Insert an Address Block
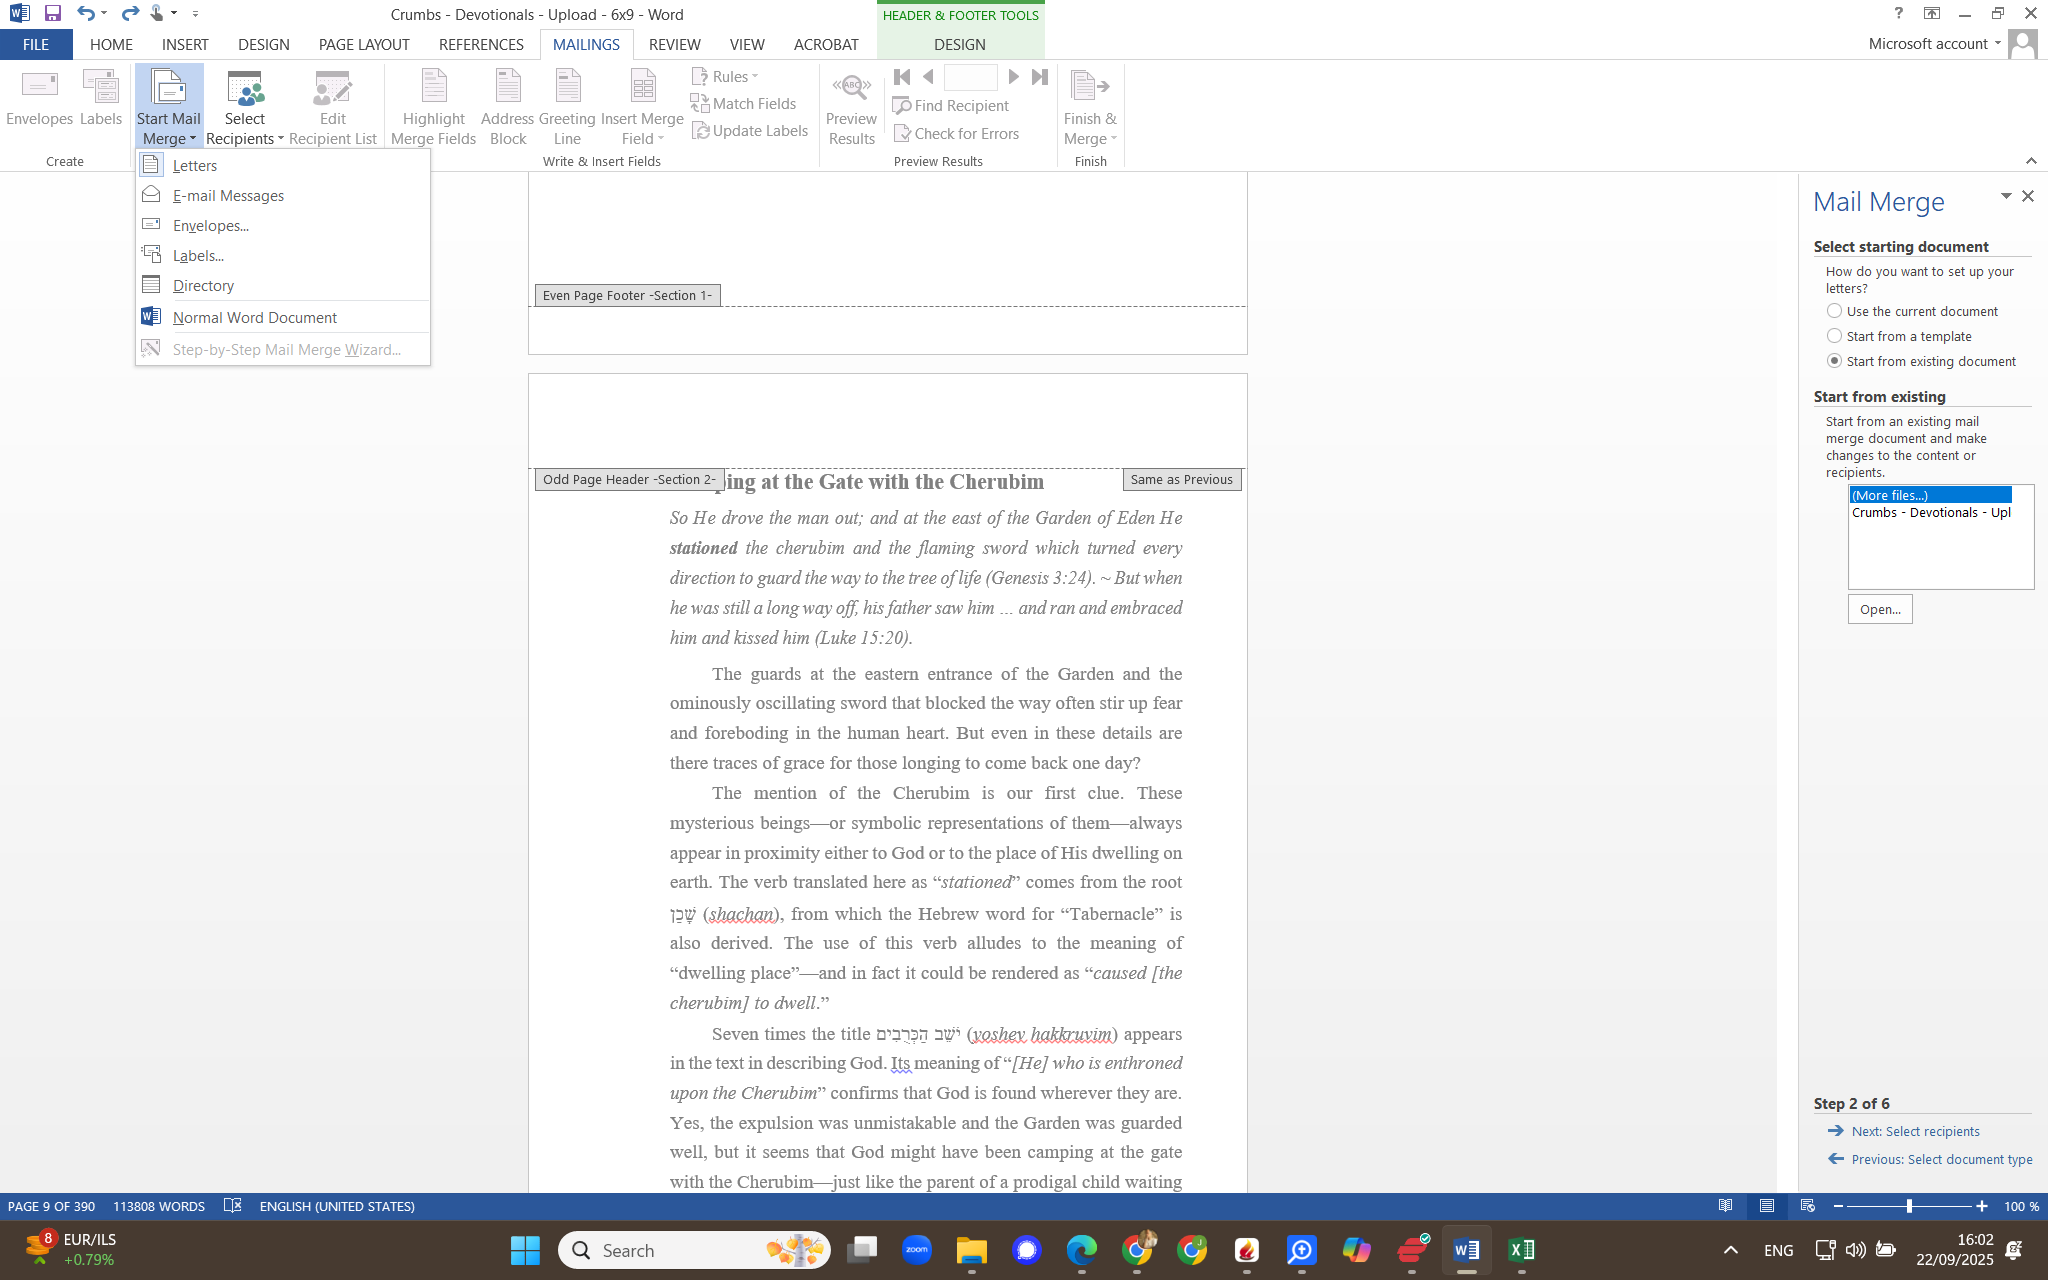This screenshot has height=1280, width=2048. (507, 105)
